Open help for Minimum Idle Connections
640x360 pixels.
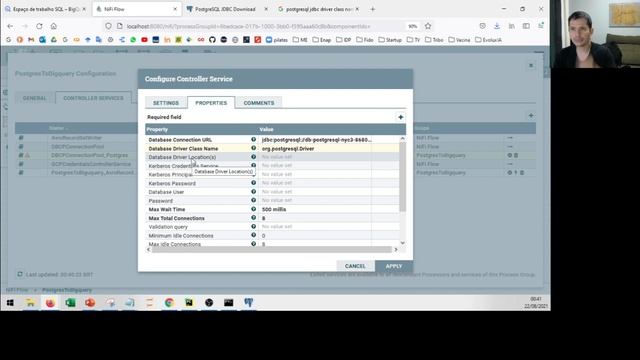tap(253, 236)
